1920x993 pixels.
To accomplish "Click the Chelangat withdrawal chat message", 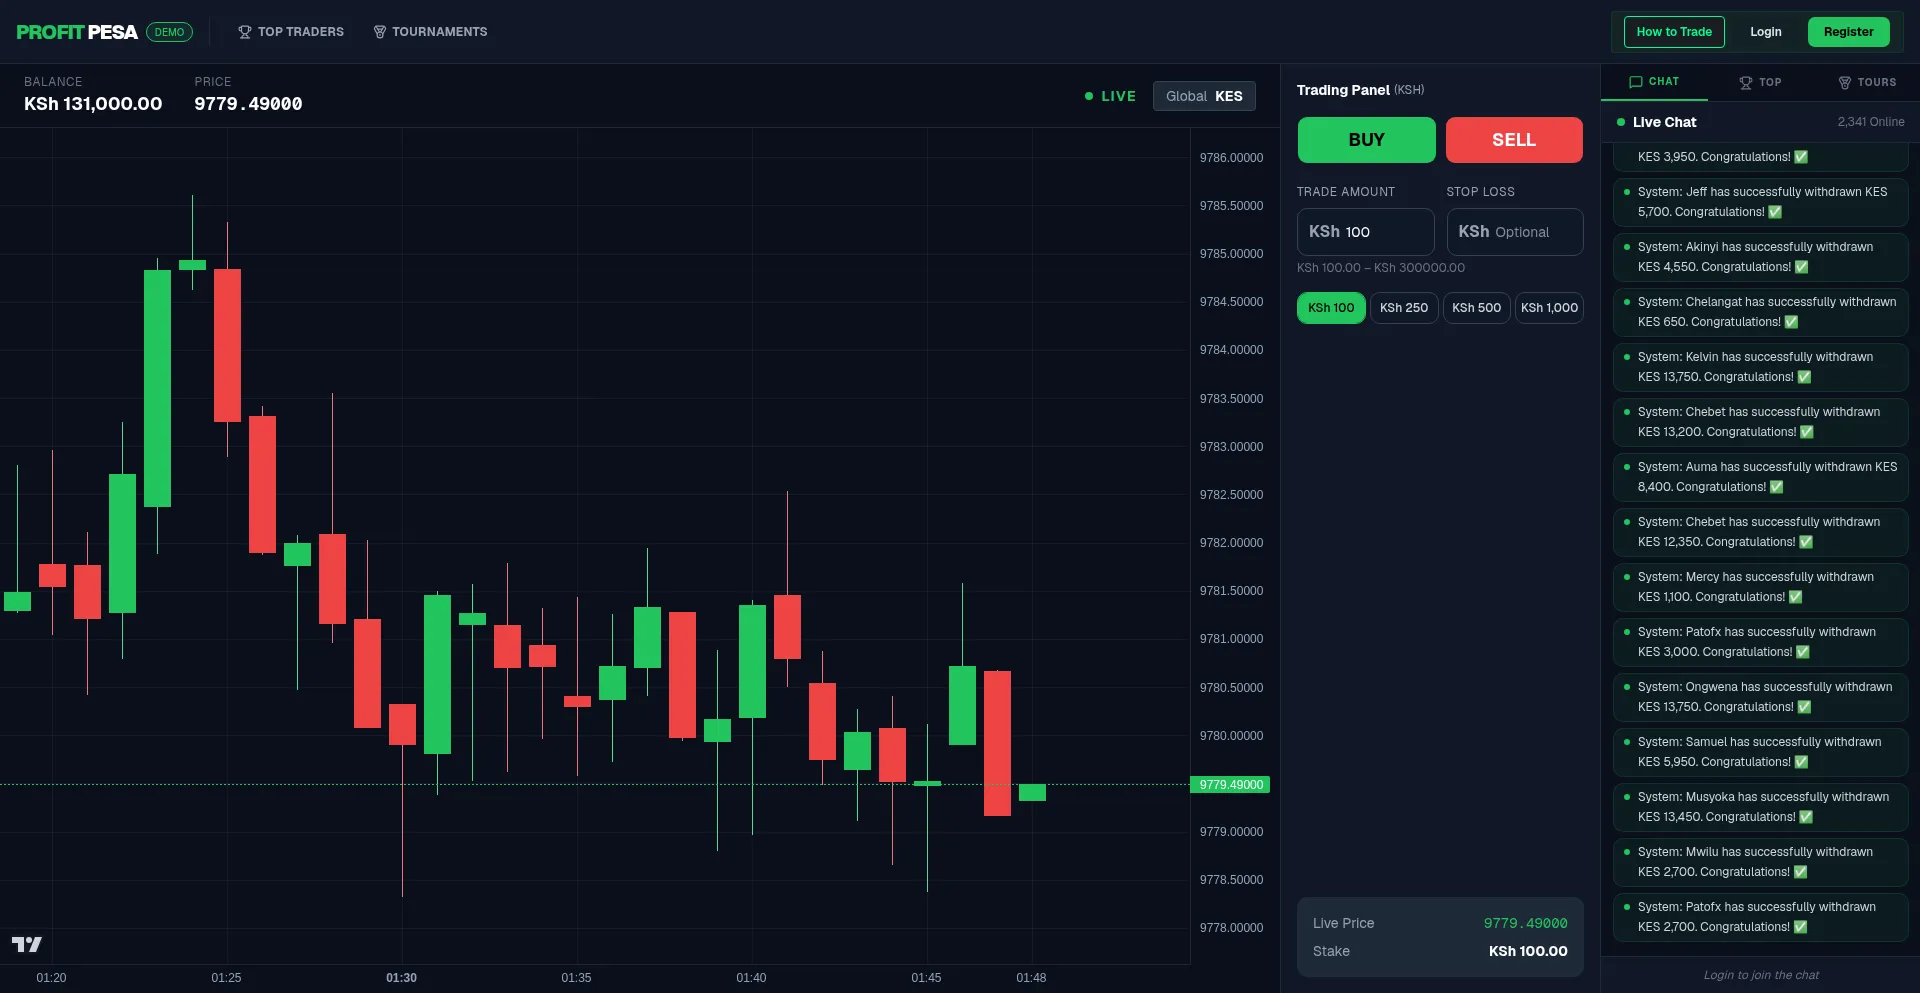I will [1760, 312].
